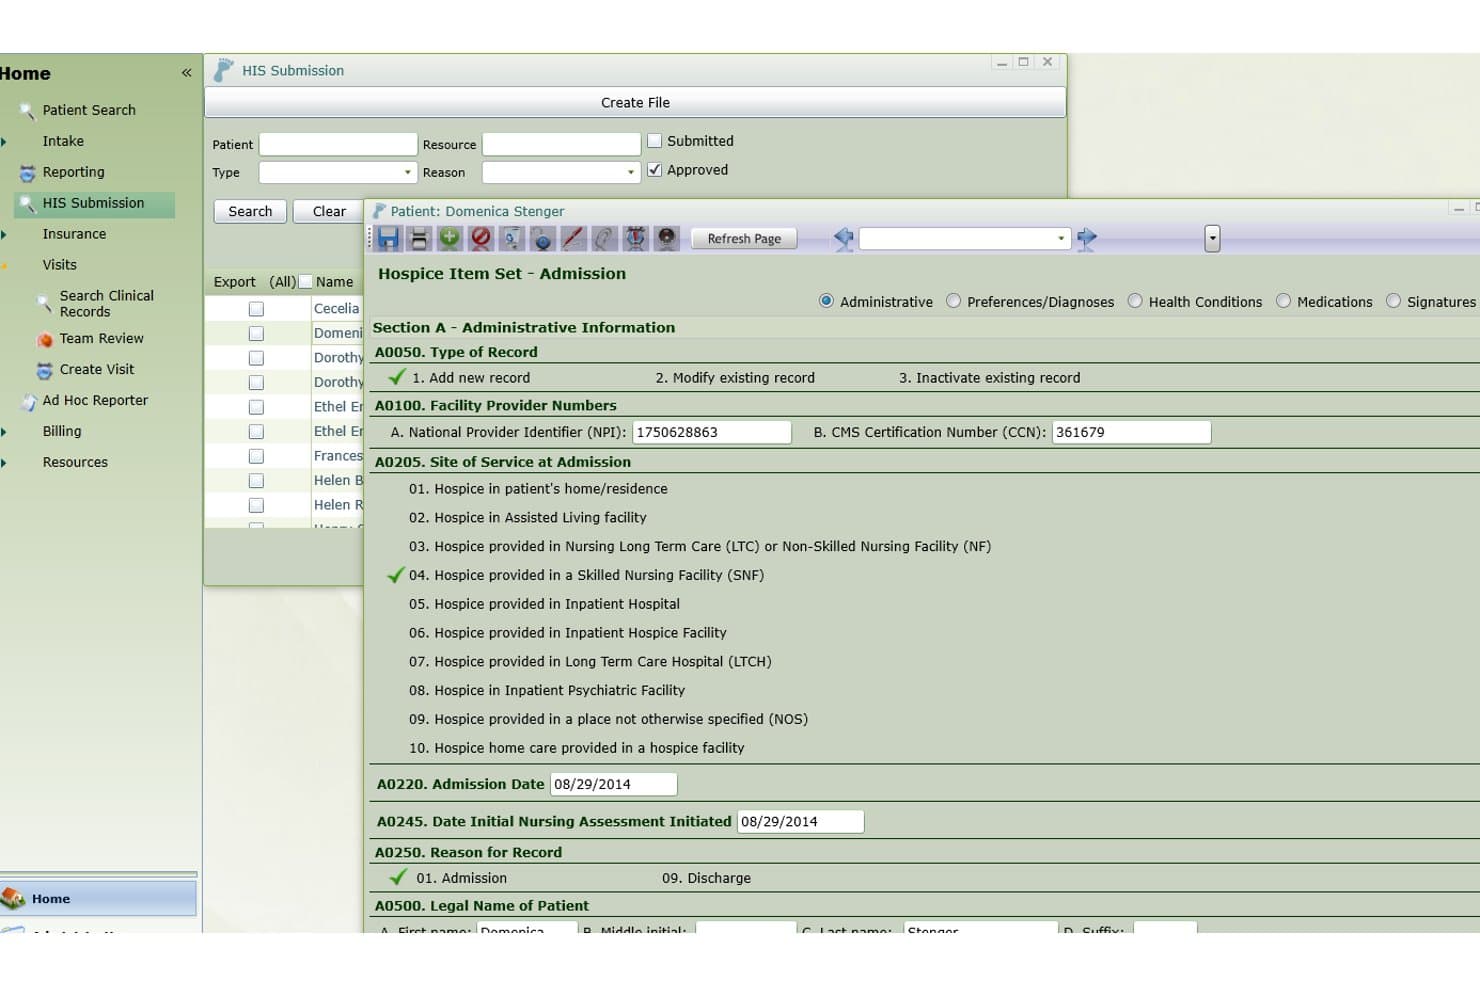Expand the Billing tree node
Image resolution: width=1480 pixels, height=987 pixels.
4,432
